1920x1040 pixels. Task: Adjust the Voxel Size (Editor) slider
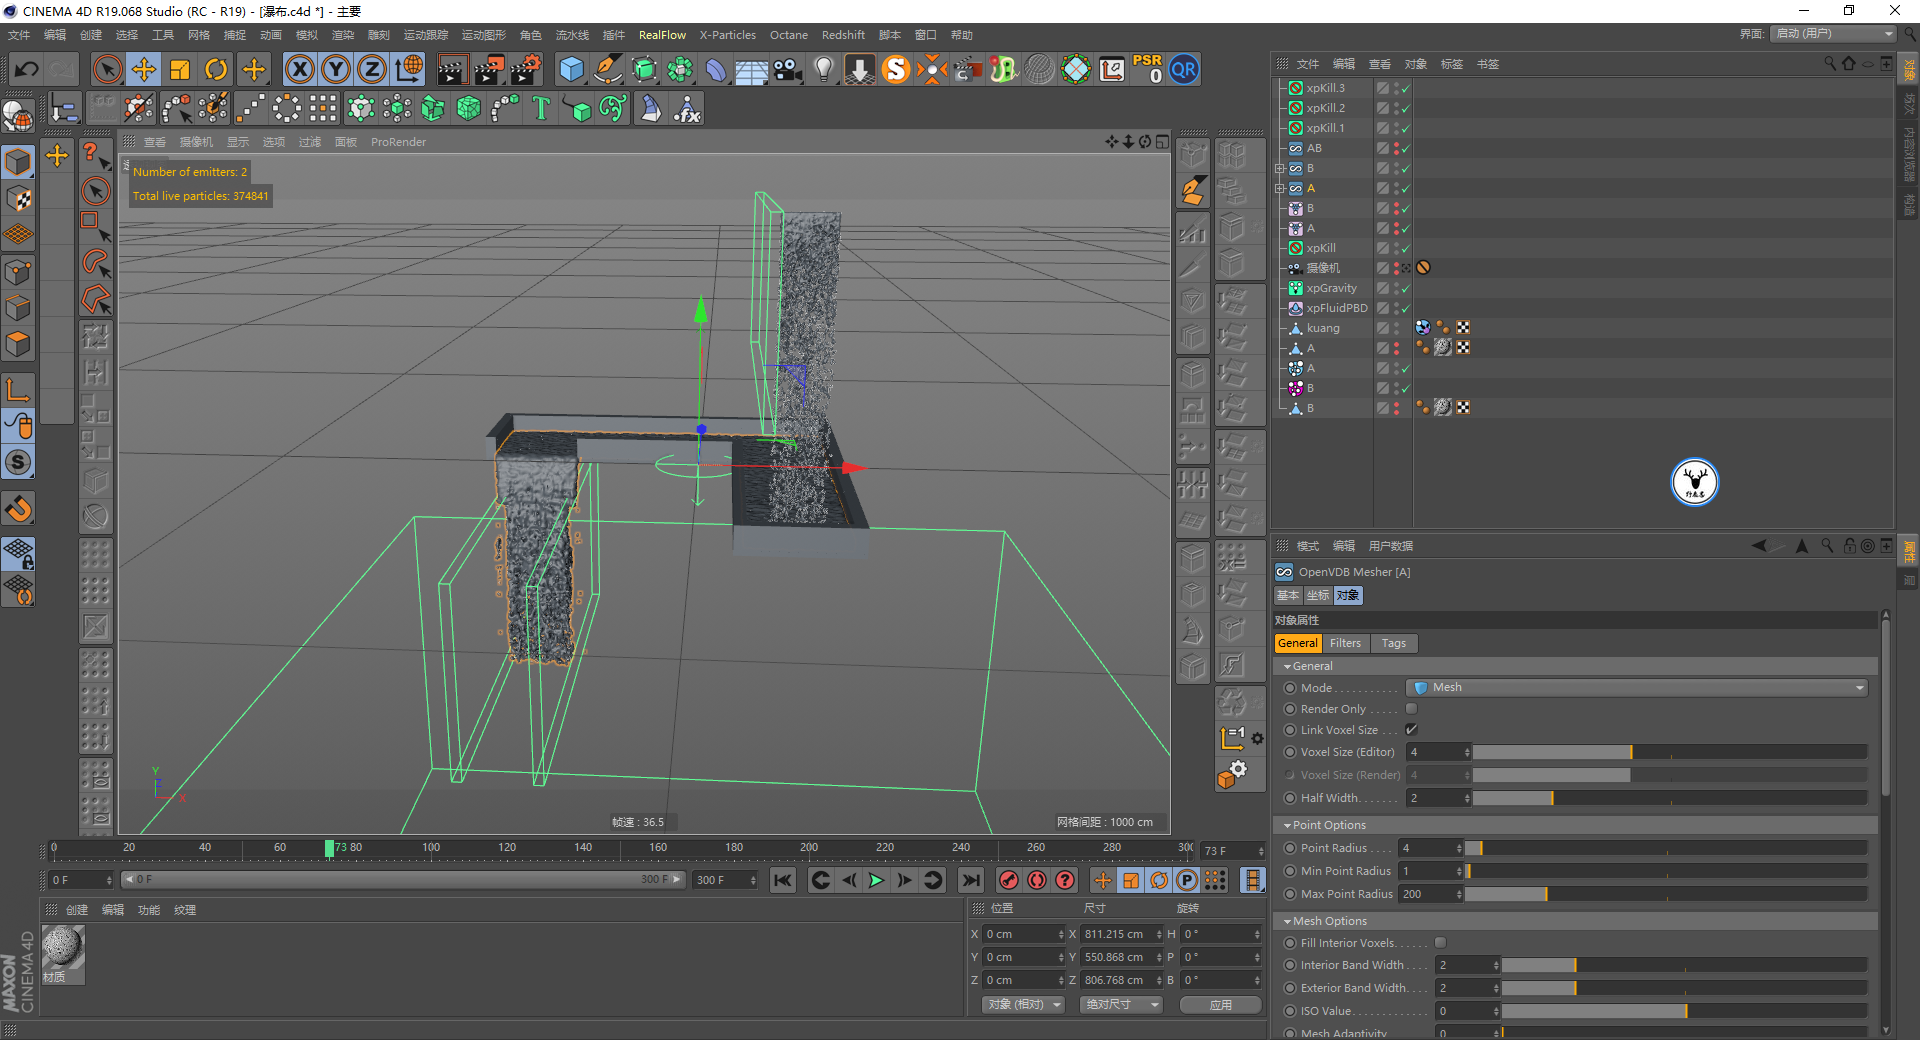1630,752
